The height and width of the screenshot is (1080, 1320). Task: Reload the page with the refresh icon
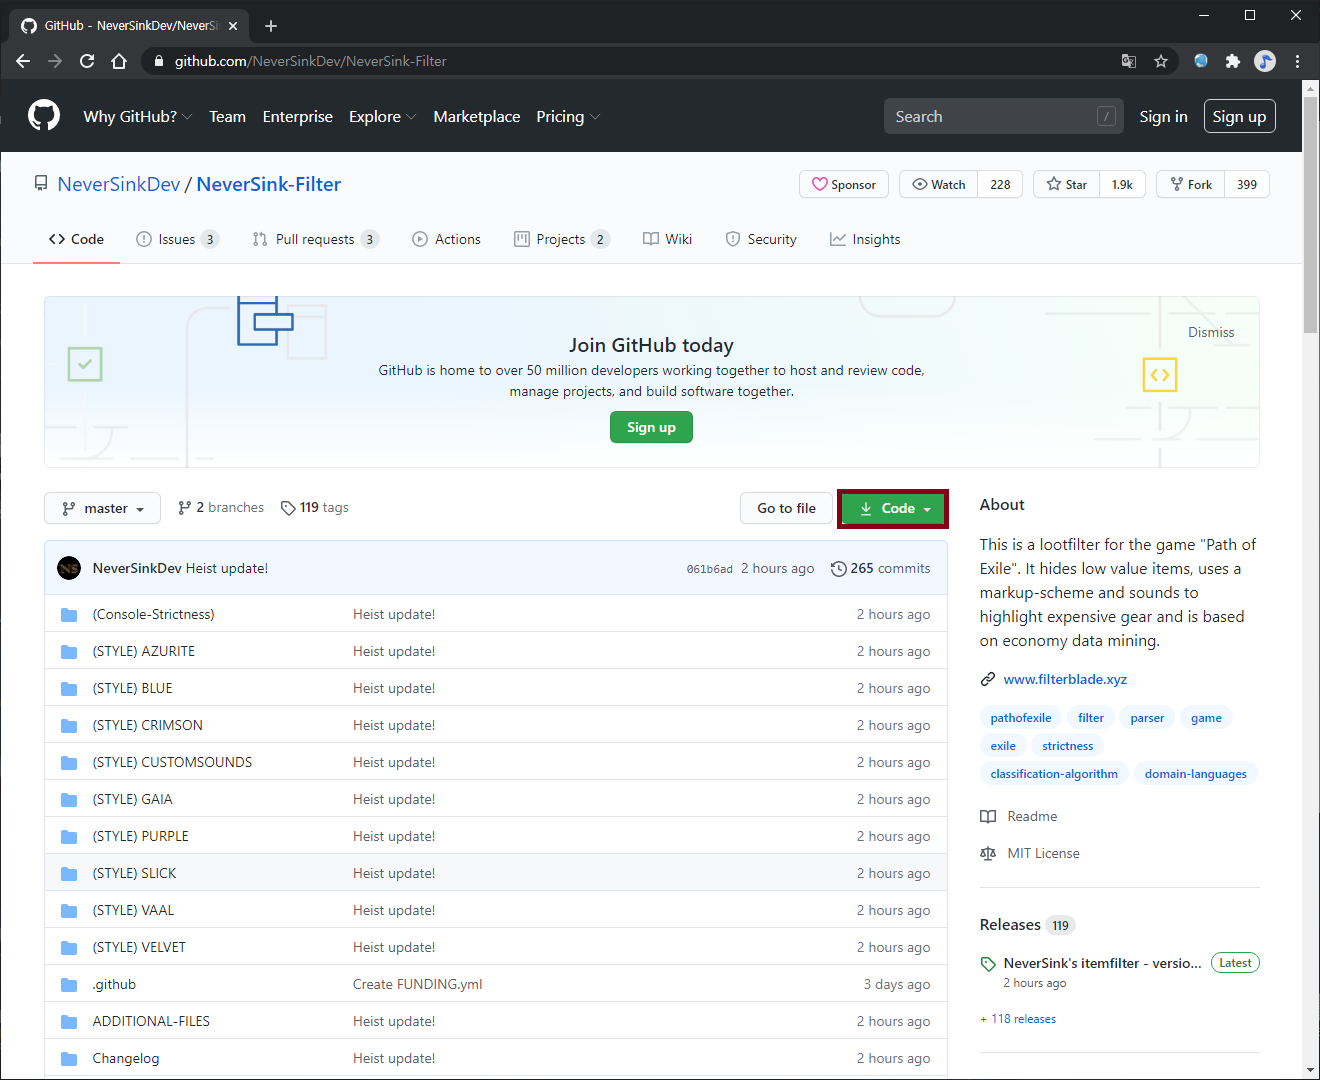[x=87, y=61]
